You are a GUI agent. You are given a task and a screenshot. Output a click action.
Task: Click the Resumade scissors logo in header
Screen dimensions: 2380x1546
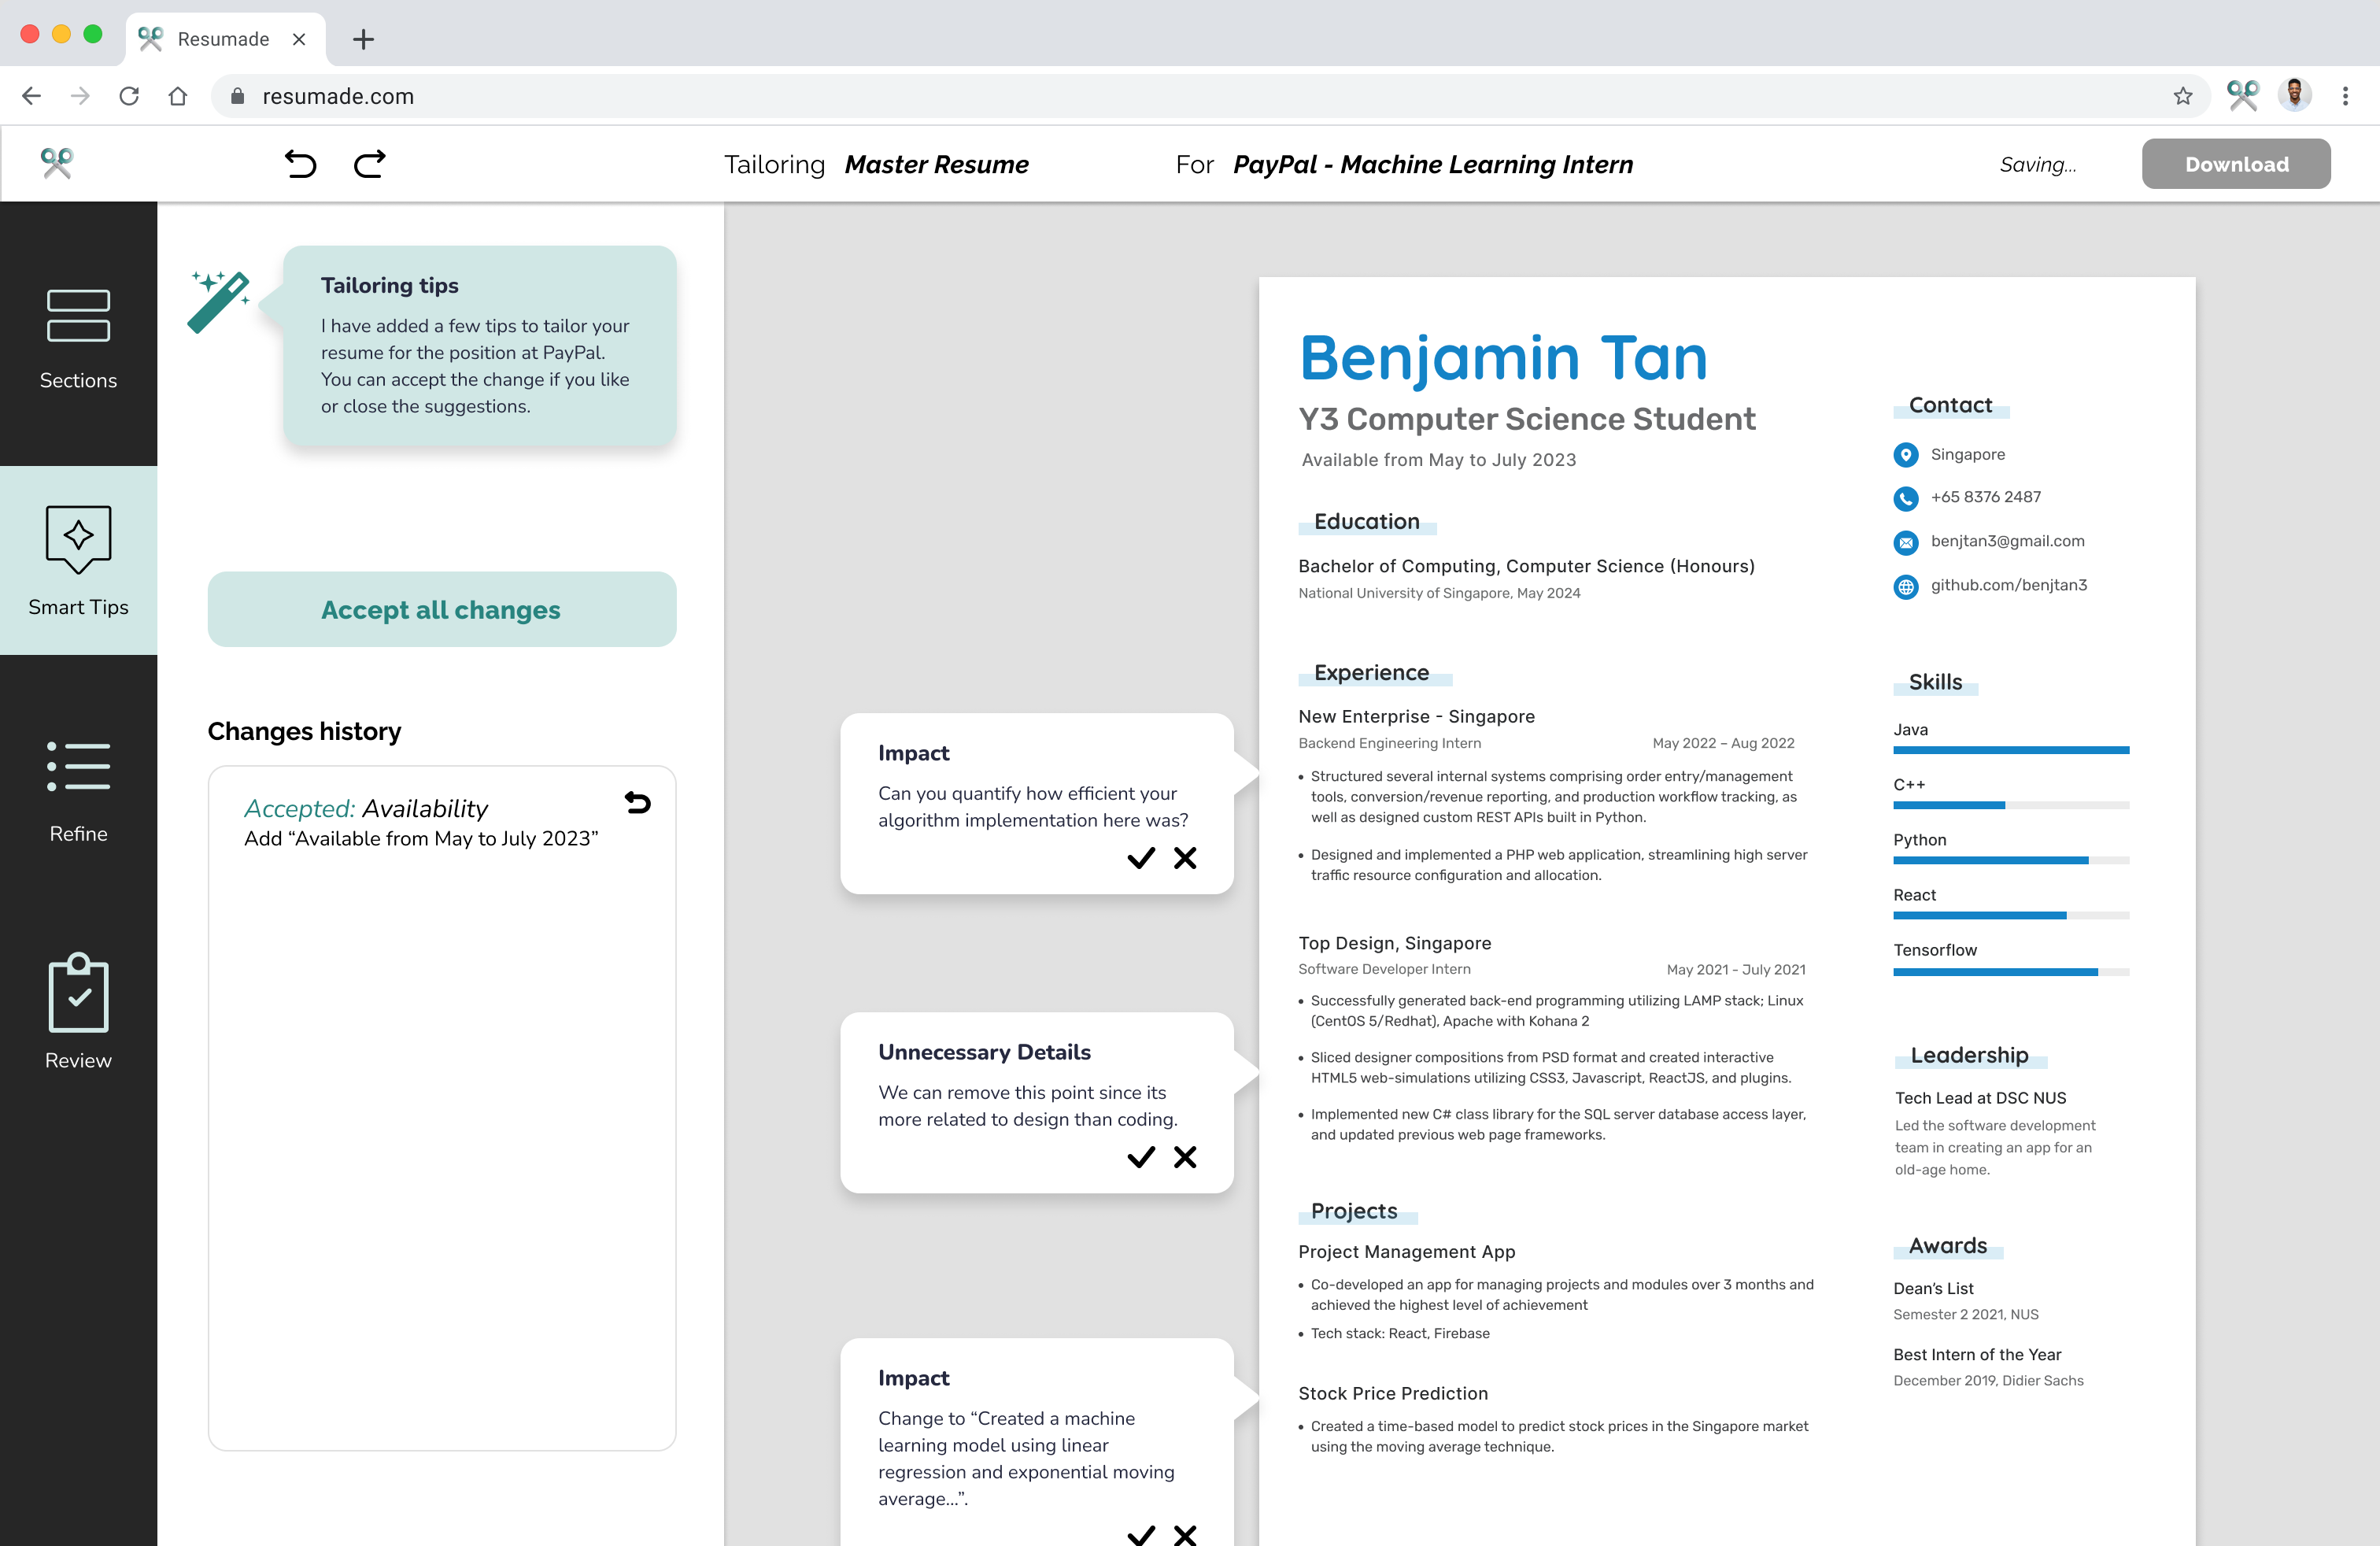pos(57,163)
